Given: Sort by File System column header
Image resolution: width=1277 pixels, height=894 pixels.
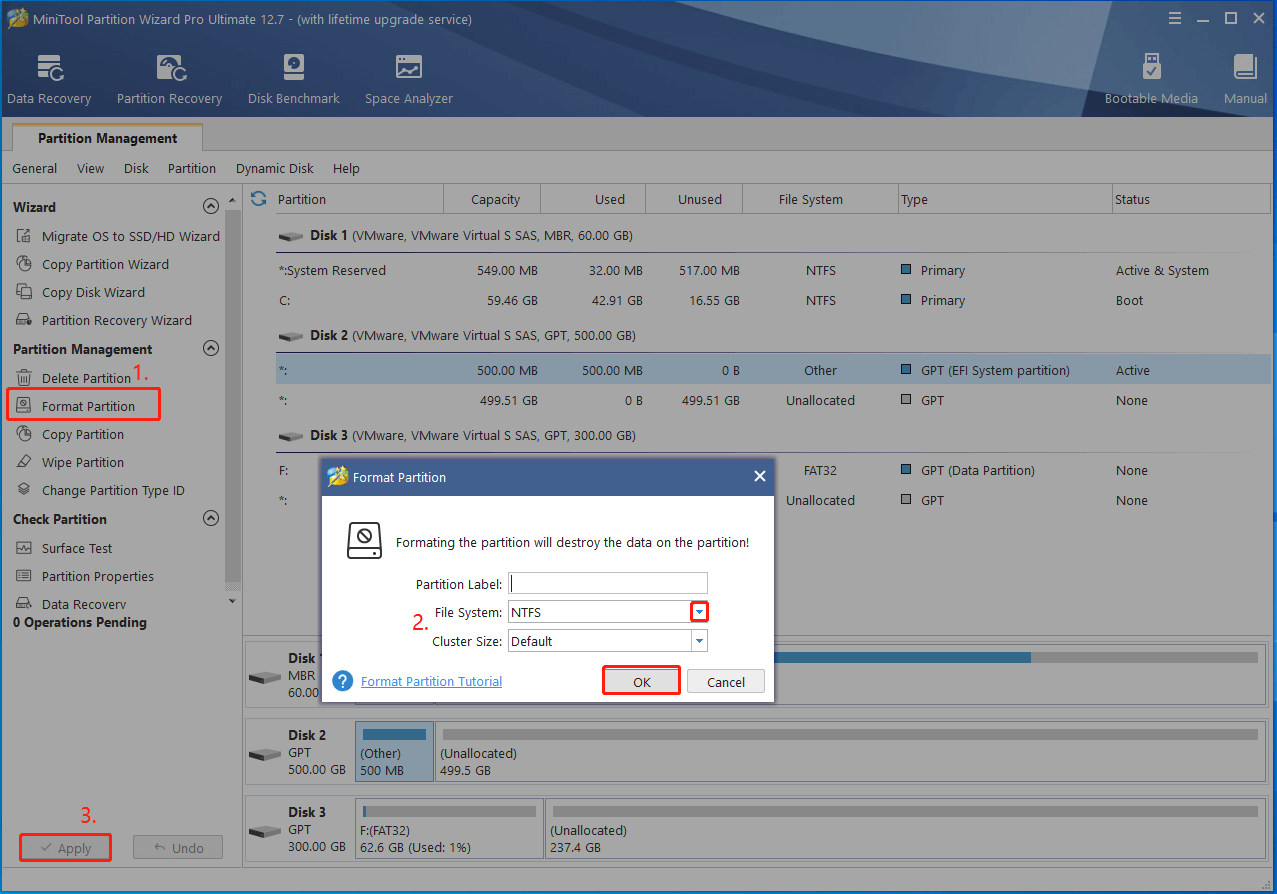Looking at the screenshot, I should pyautogui.click(x=820, y=199).
